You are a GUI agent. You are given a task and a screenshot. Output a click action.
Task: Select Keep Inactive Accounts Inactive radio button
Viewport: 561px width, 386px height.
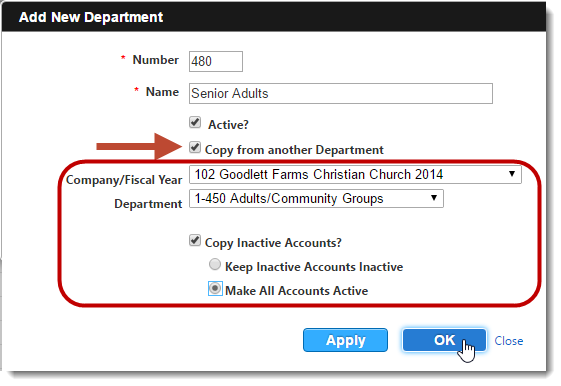coord(215,264)
